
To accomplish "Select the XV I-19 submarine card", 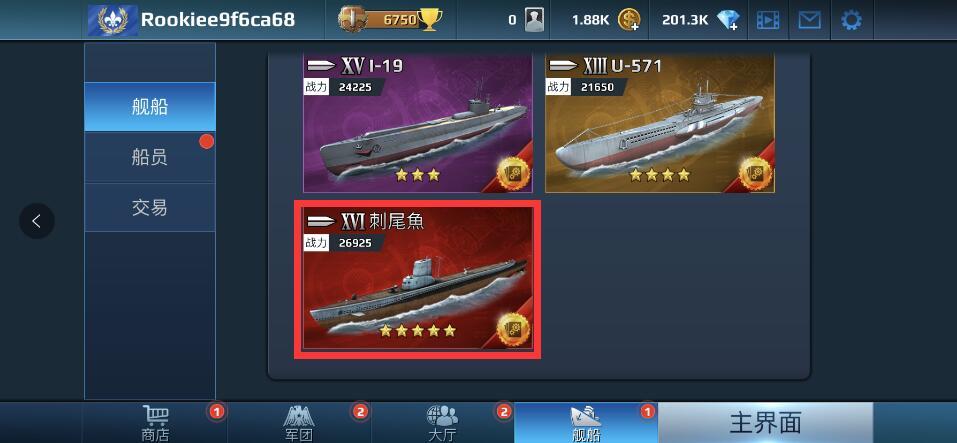I will tap(417, 123).
